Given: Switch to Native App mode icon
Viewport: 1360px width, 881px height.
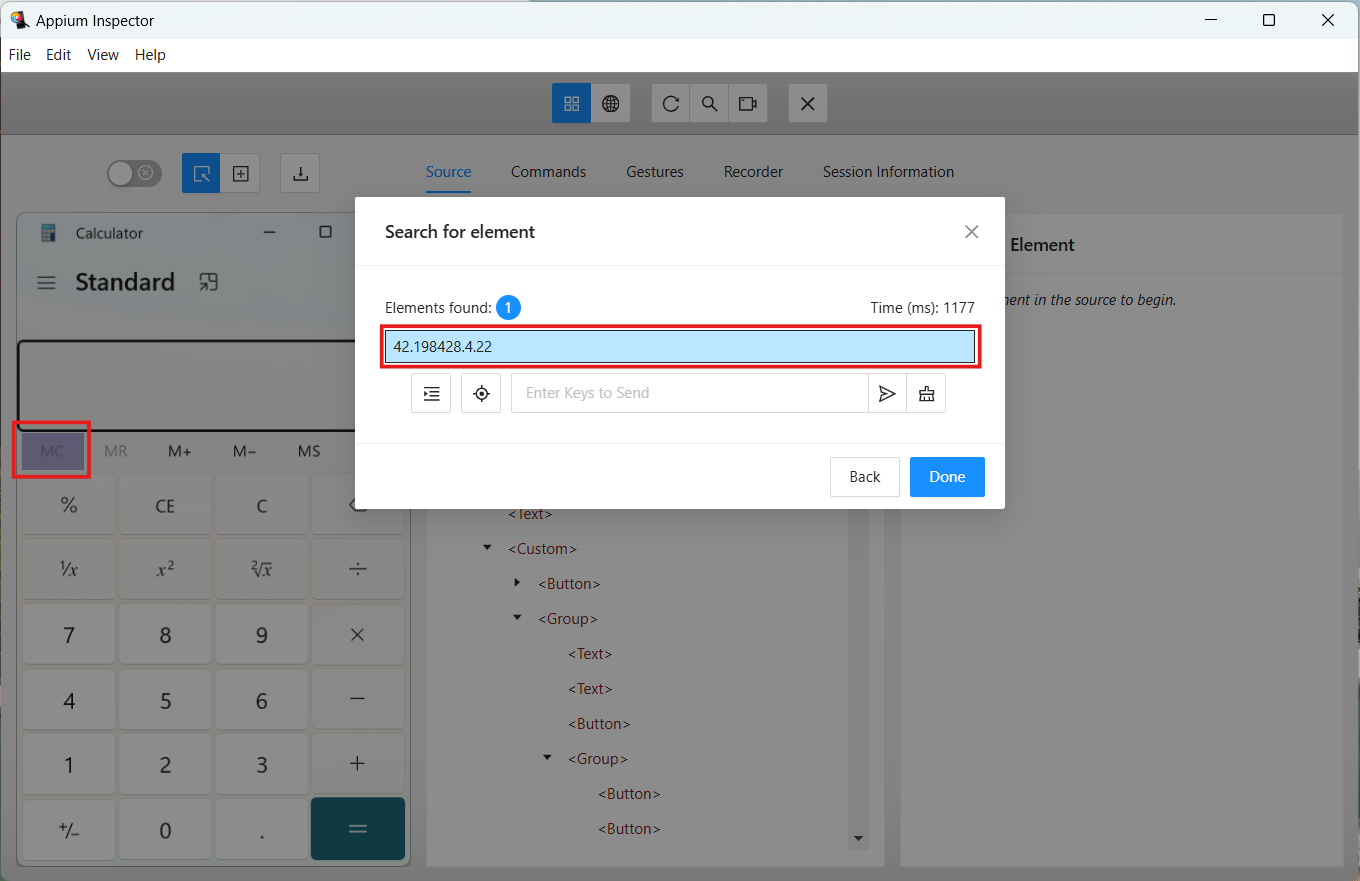Looking at the screenshot, I should 571,103.
